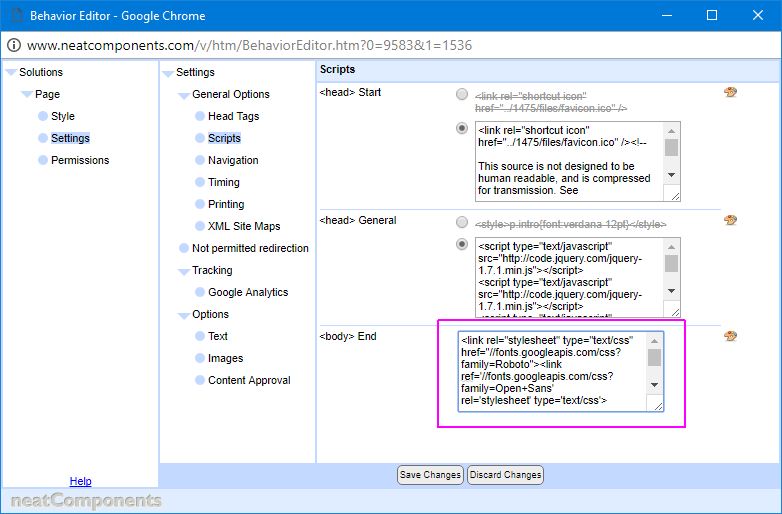
Task: Maximize the Behavior Editor window
Action: point(712,15)
